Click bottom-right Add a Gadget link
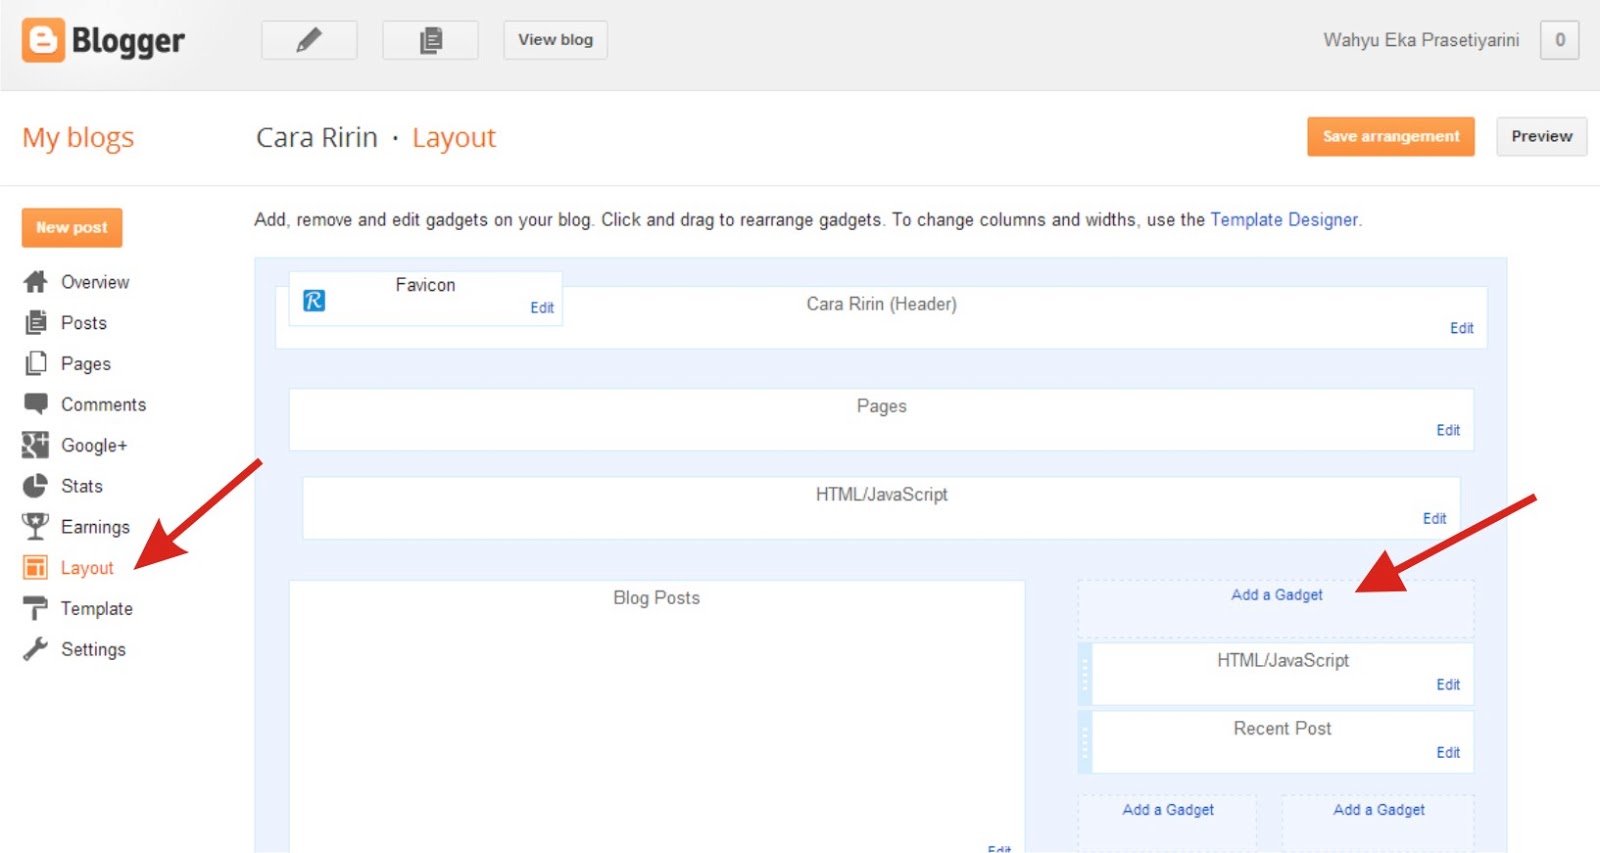Viewport: 1600px width, 853px height. 1379,810
